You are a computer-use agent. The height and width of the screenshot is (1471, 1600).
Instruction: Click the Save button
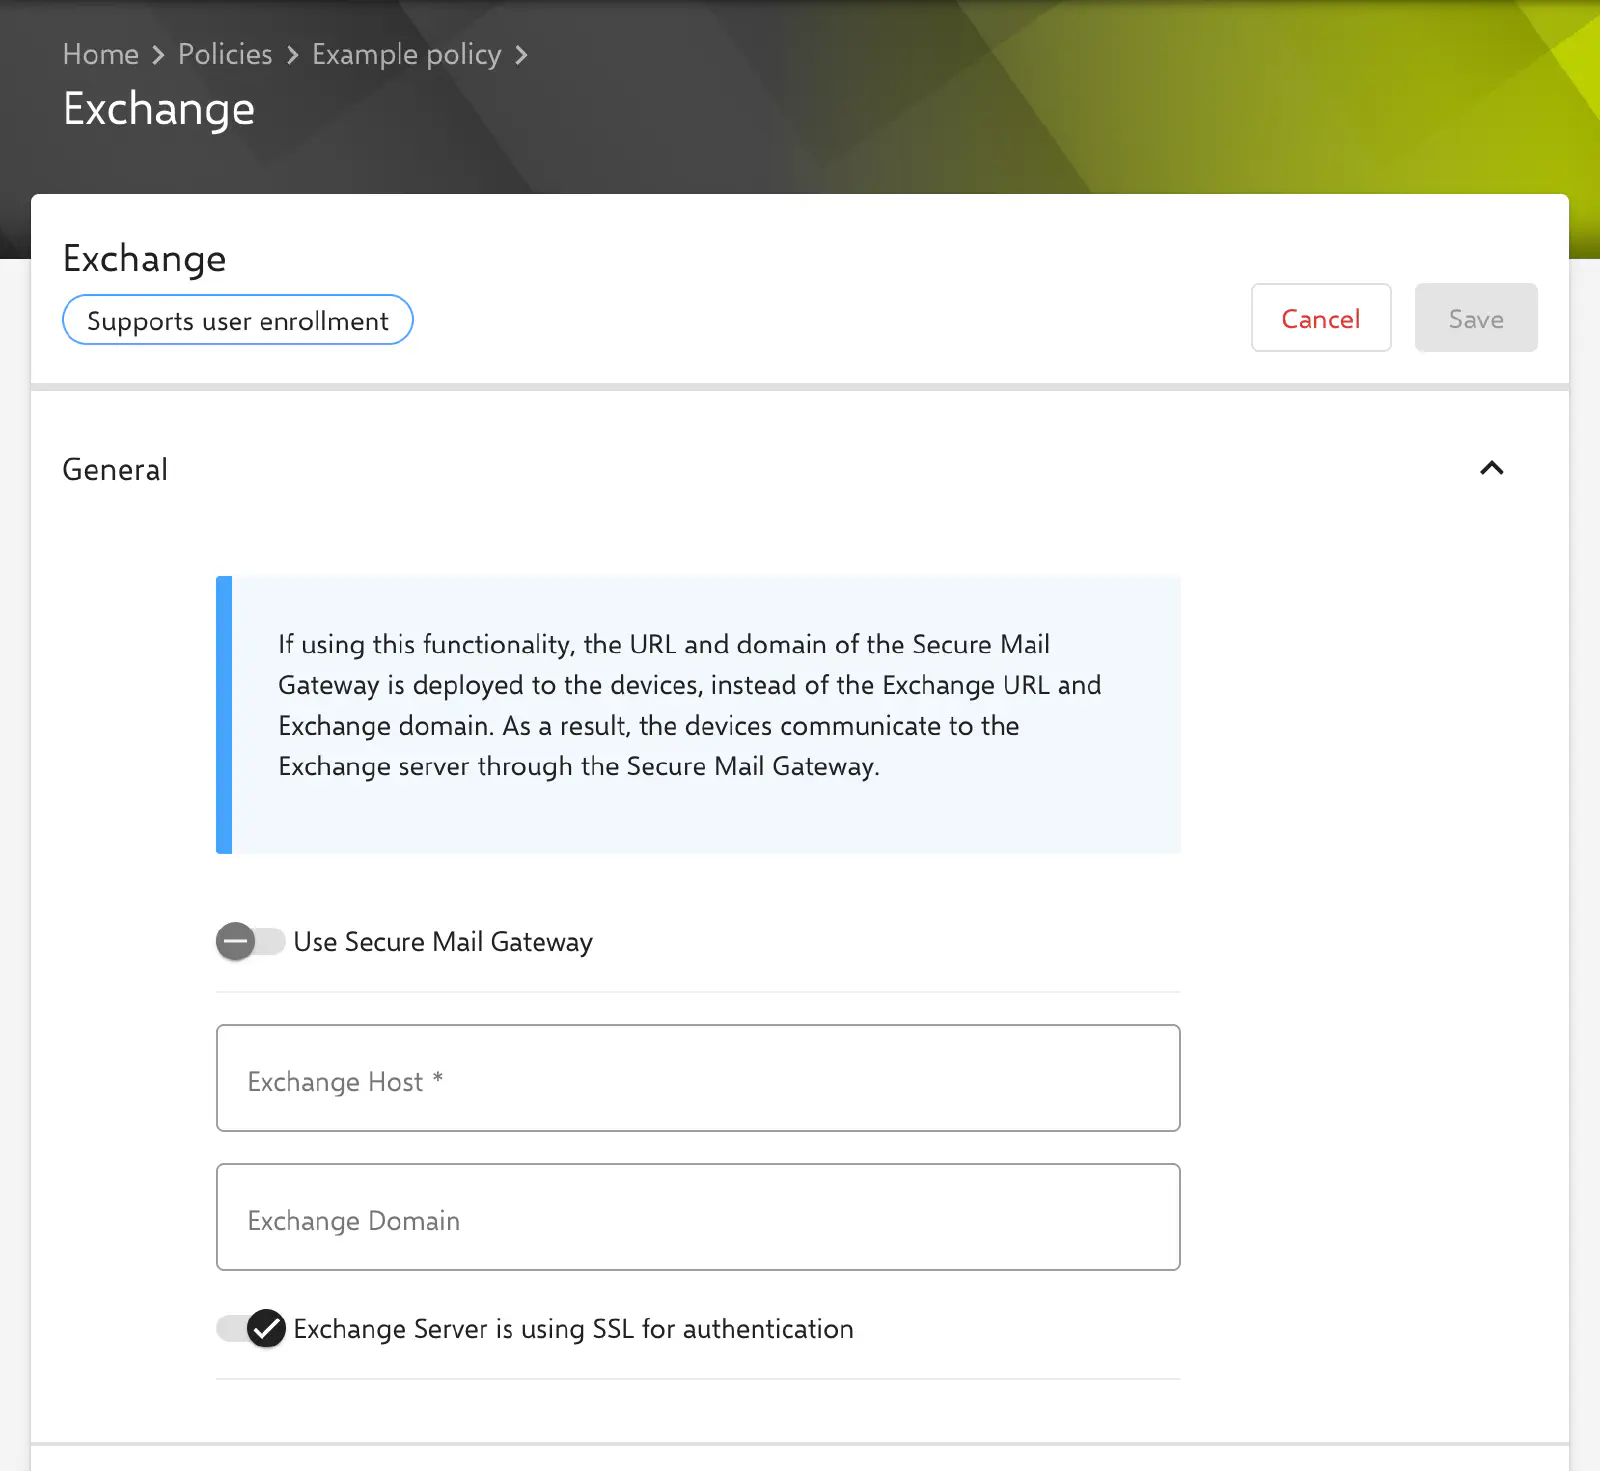coord(1476,318)
